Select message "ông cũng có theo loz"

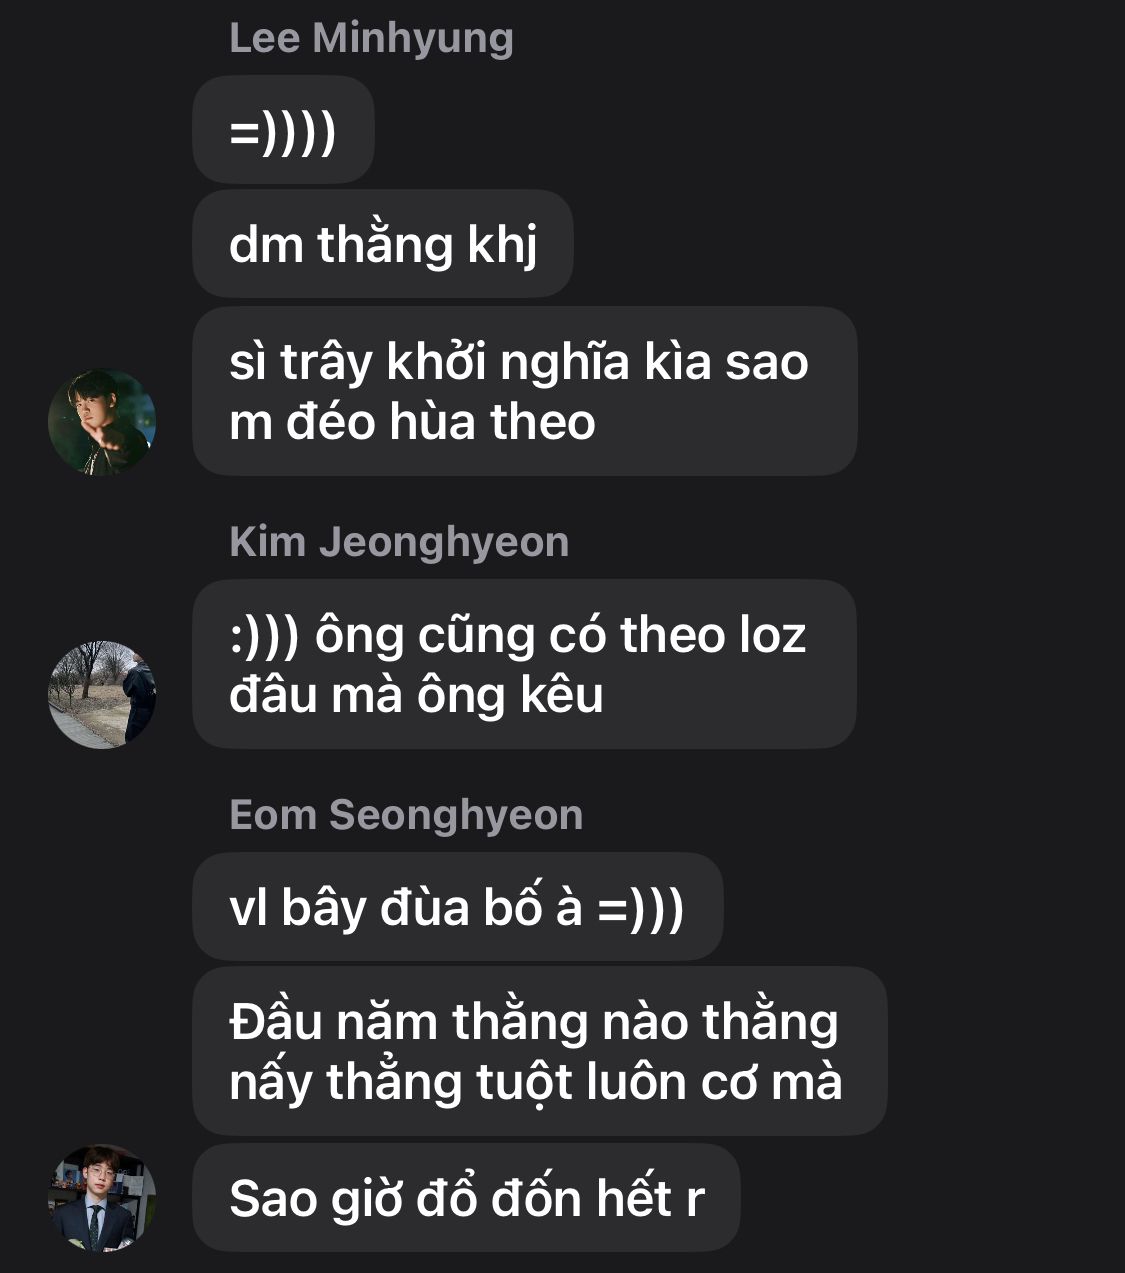click(524, 664)
